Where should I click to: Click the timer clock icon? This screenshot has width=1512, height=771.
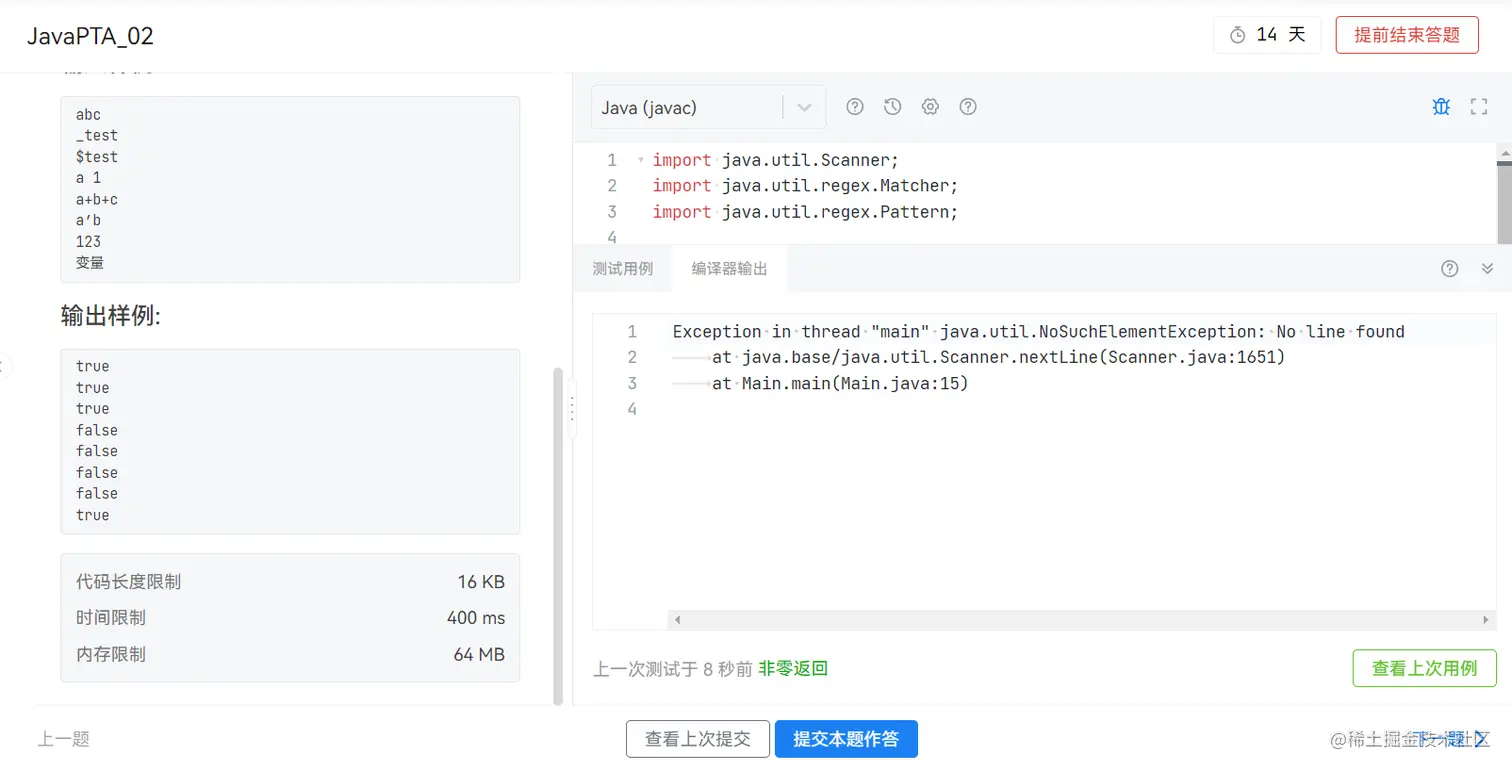pos(1238,35)
